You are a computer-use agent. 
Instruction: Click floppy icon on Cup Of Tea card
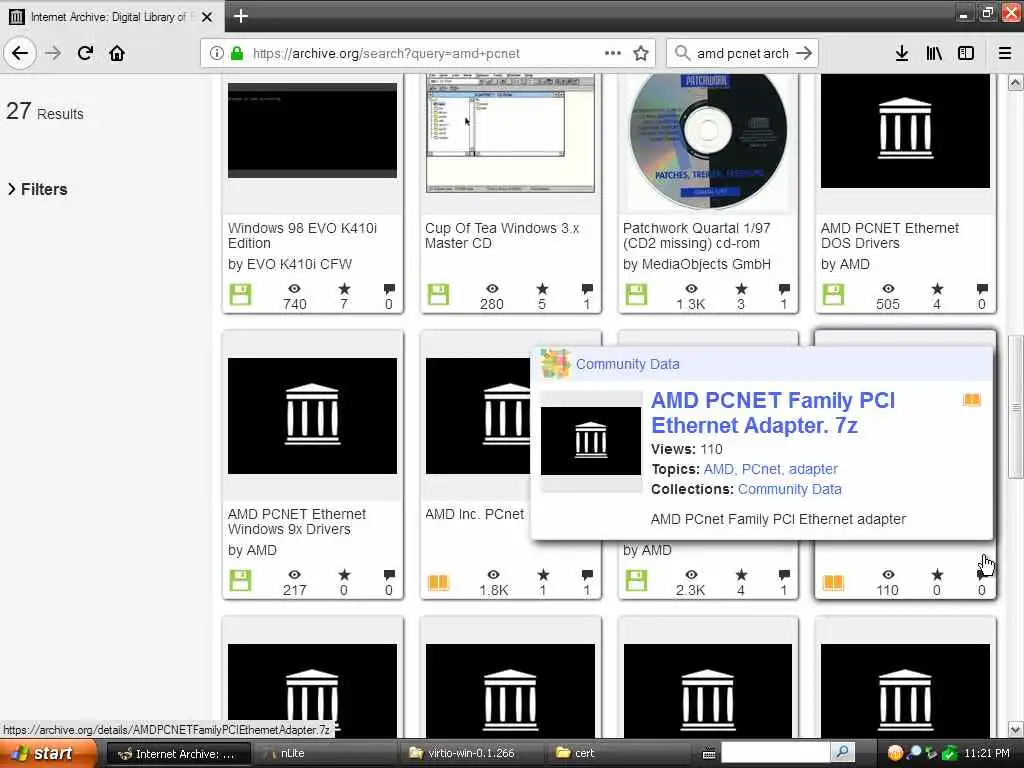click(438, 295)
